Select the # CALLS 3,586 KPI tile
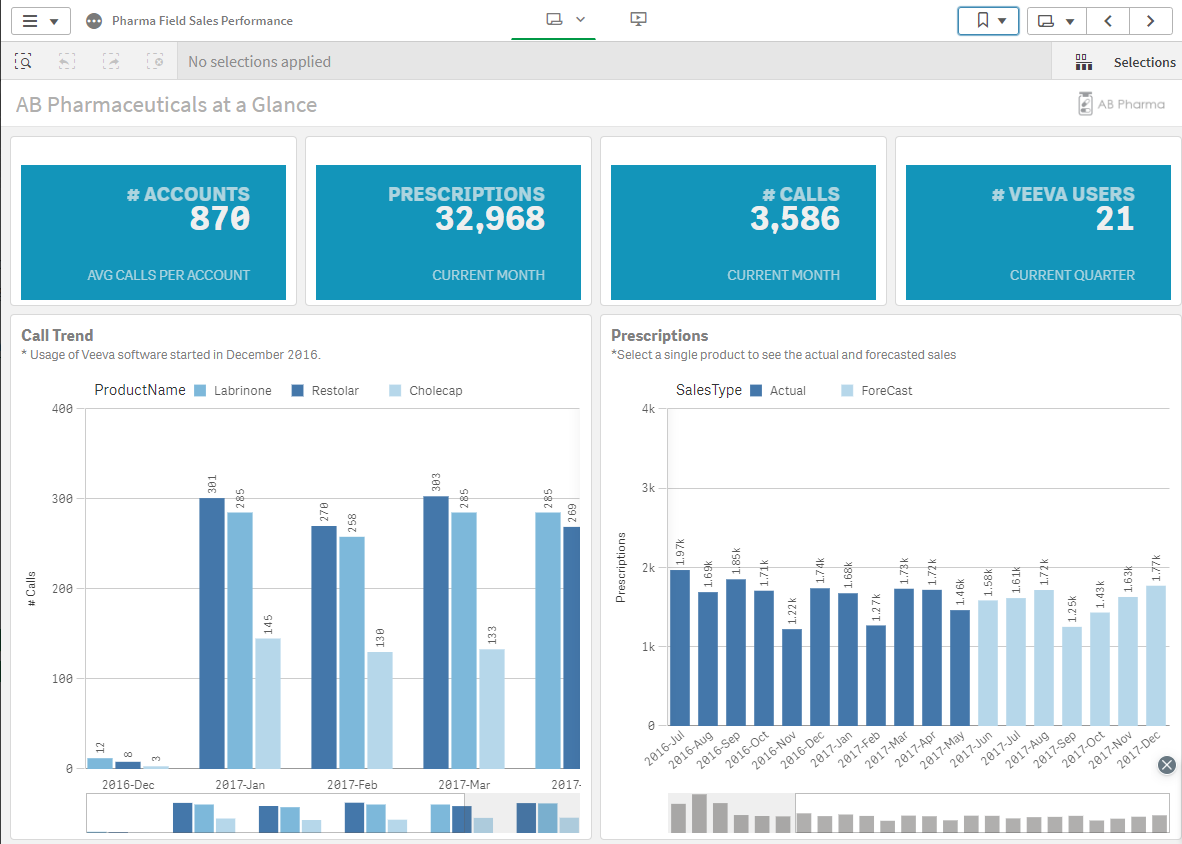The height and width of the screenshot is (844, 1182). coord(743,232)
